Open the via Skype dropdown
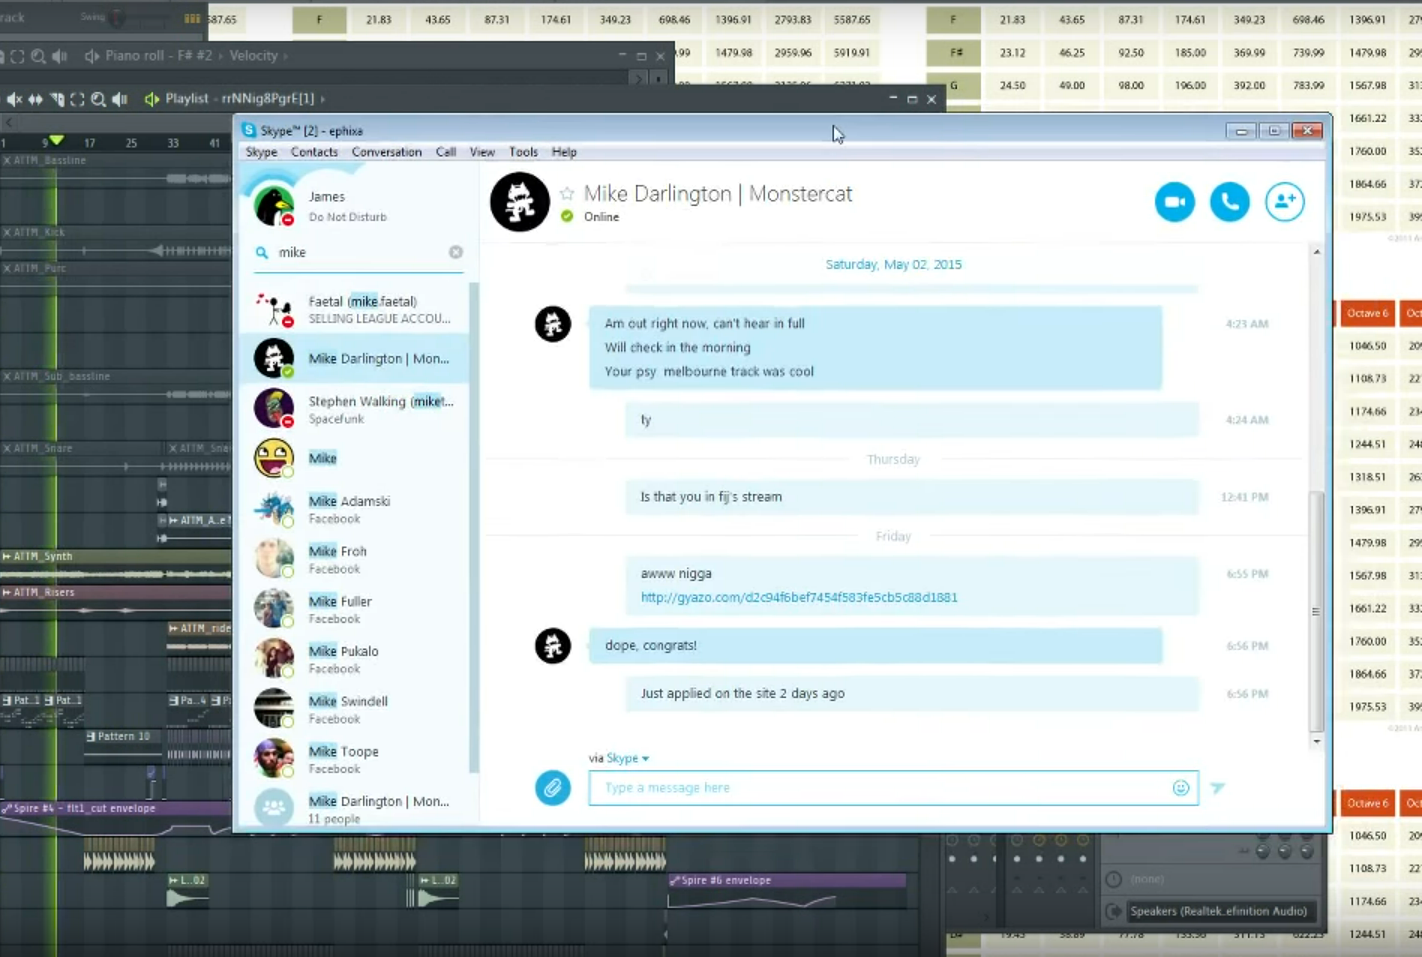Image resolution: width=1422 pixels, height=957 pixels. (x=627, y=758)
